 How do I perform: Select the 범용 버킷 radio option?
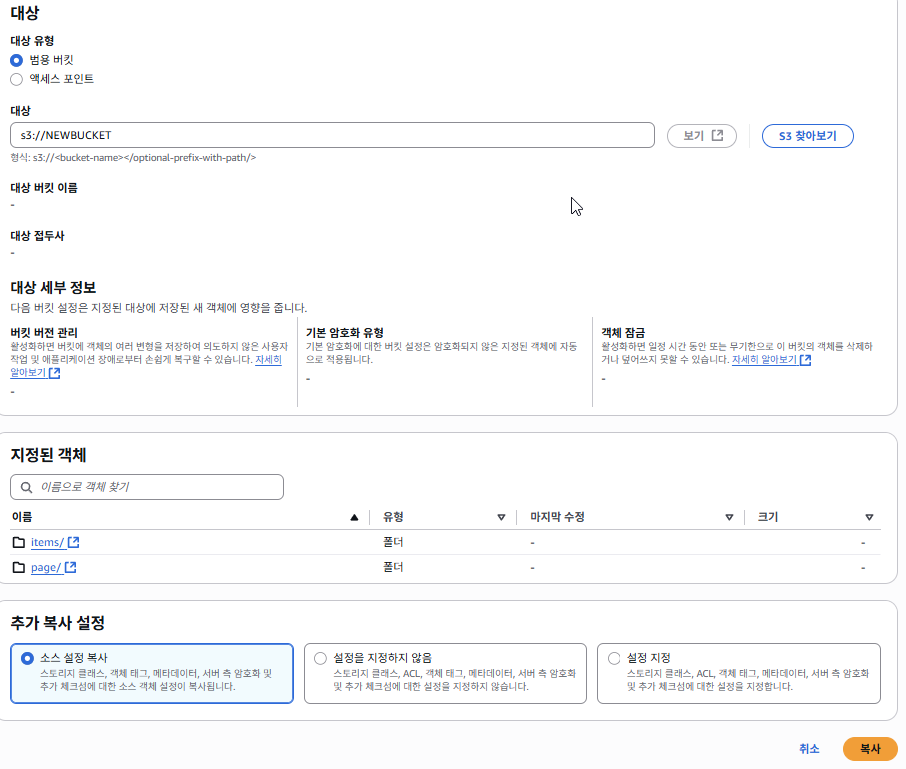(16, 60)
